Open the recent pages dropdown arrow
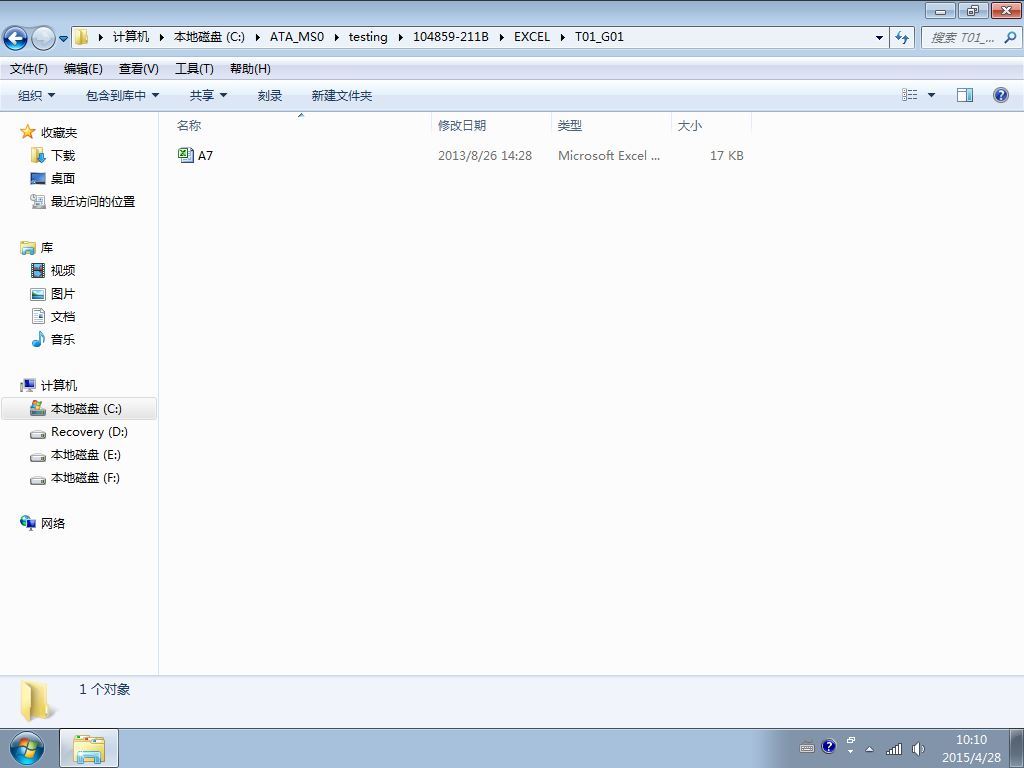Viewport: 1024px width, 768px height. [x=63, y=39]
